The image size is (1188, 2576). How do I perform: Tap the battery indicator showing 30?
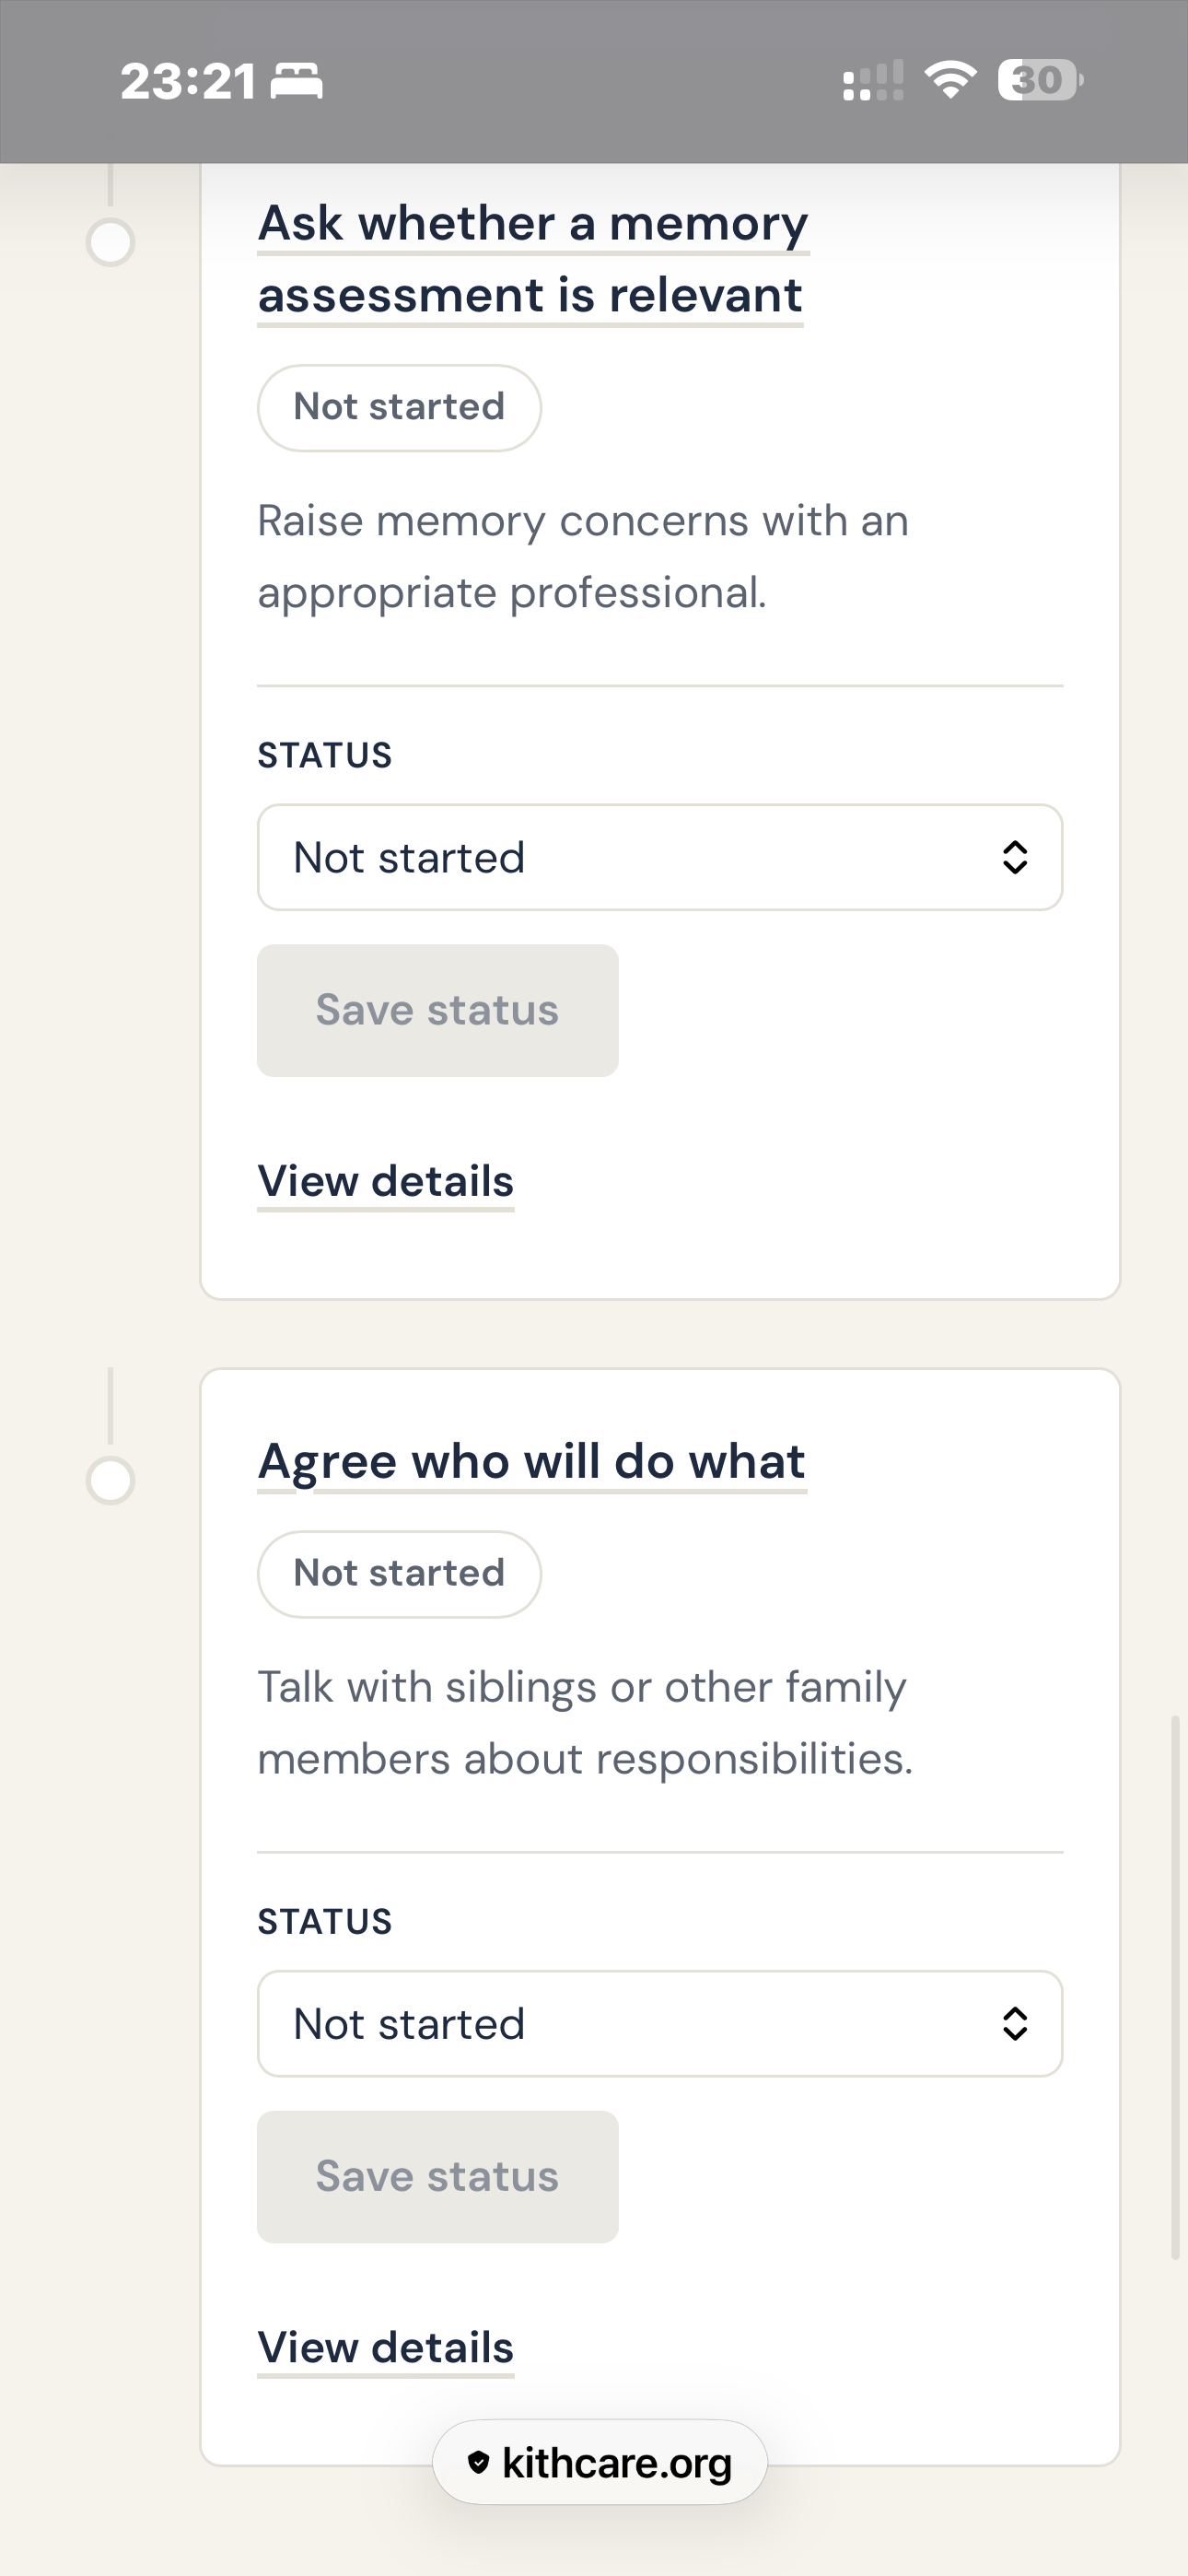1040,80
